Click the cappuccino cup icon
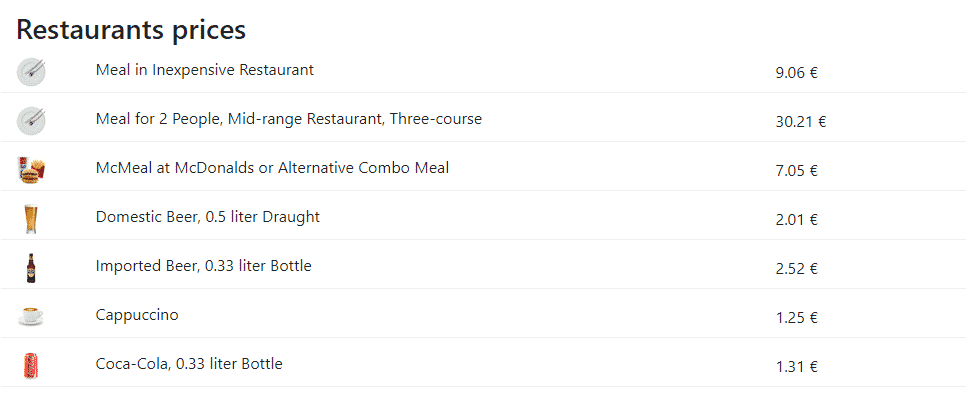 (x=31, y=317)
